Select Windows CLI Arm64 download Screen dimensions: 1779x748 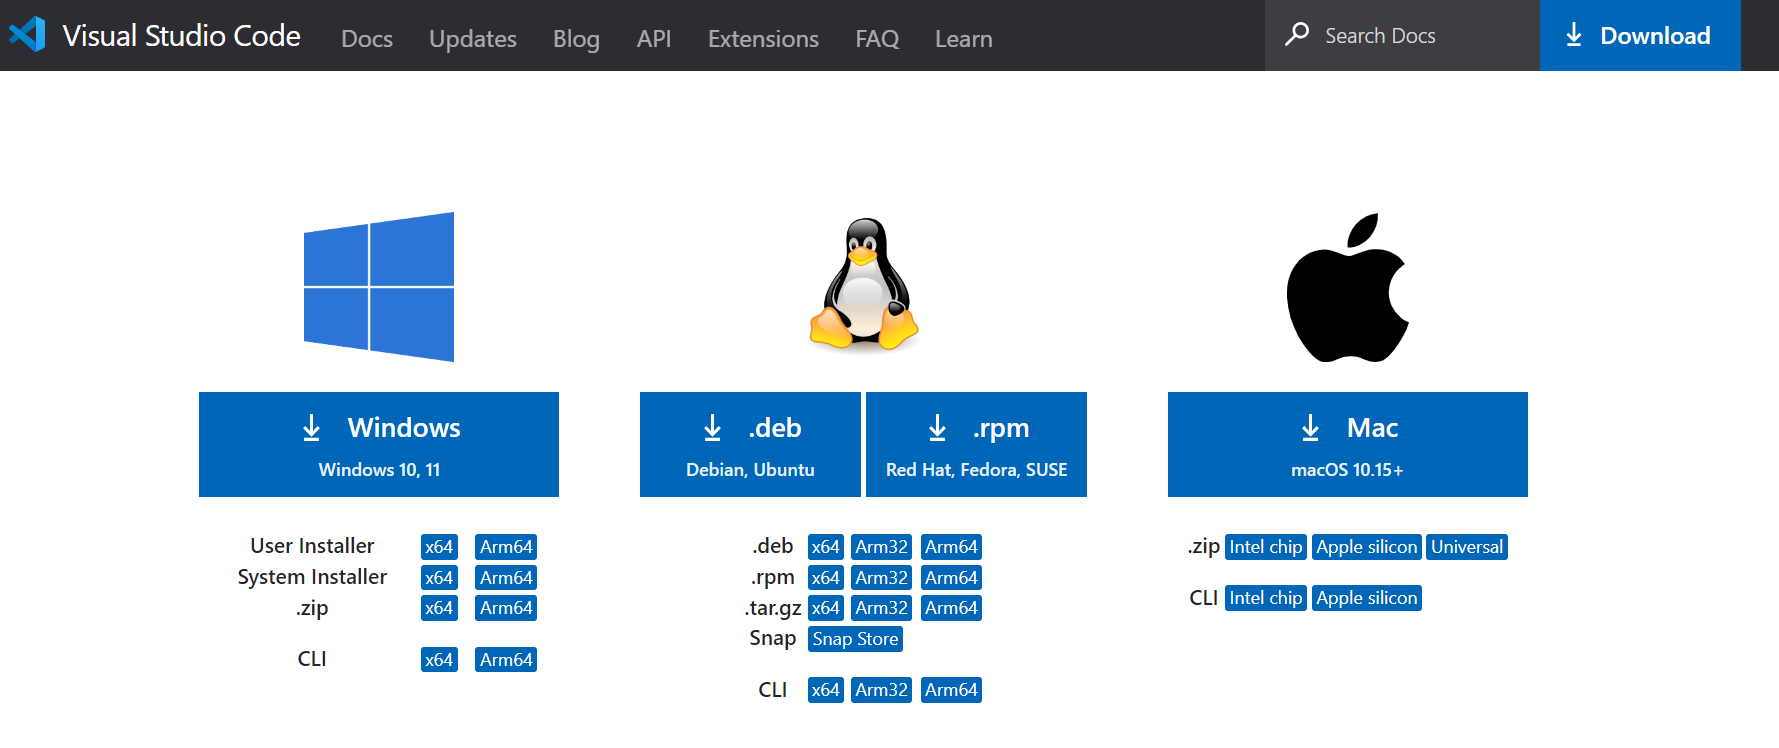(506, 660)
